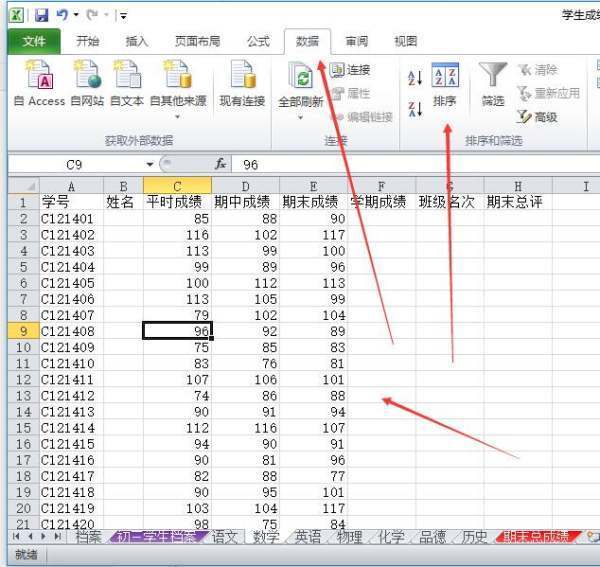This screenshot has width=600, height=567.
Task: Go to first sheet navigation arrow
Action: tap(16, 536)
